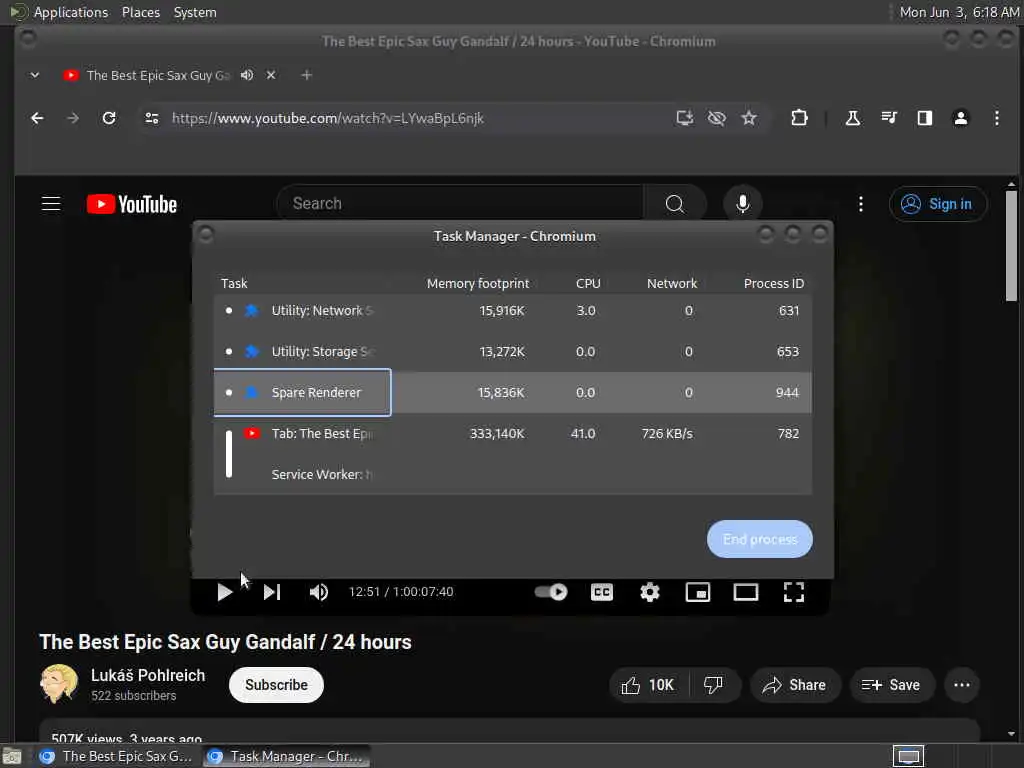Toggle the browser side panel icon

point(925,118)
